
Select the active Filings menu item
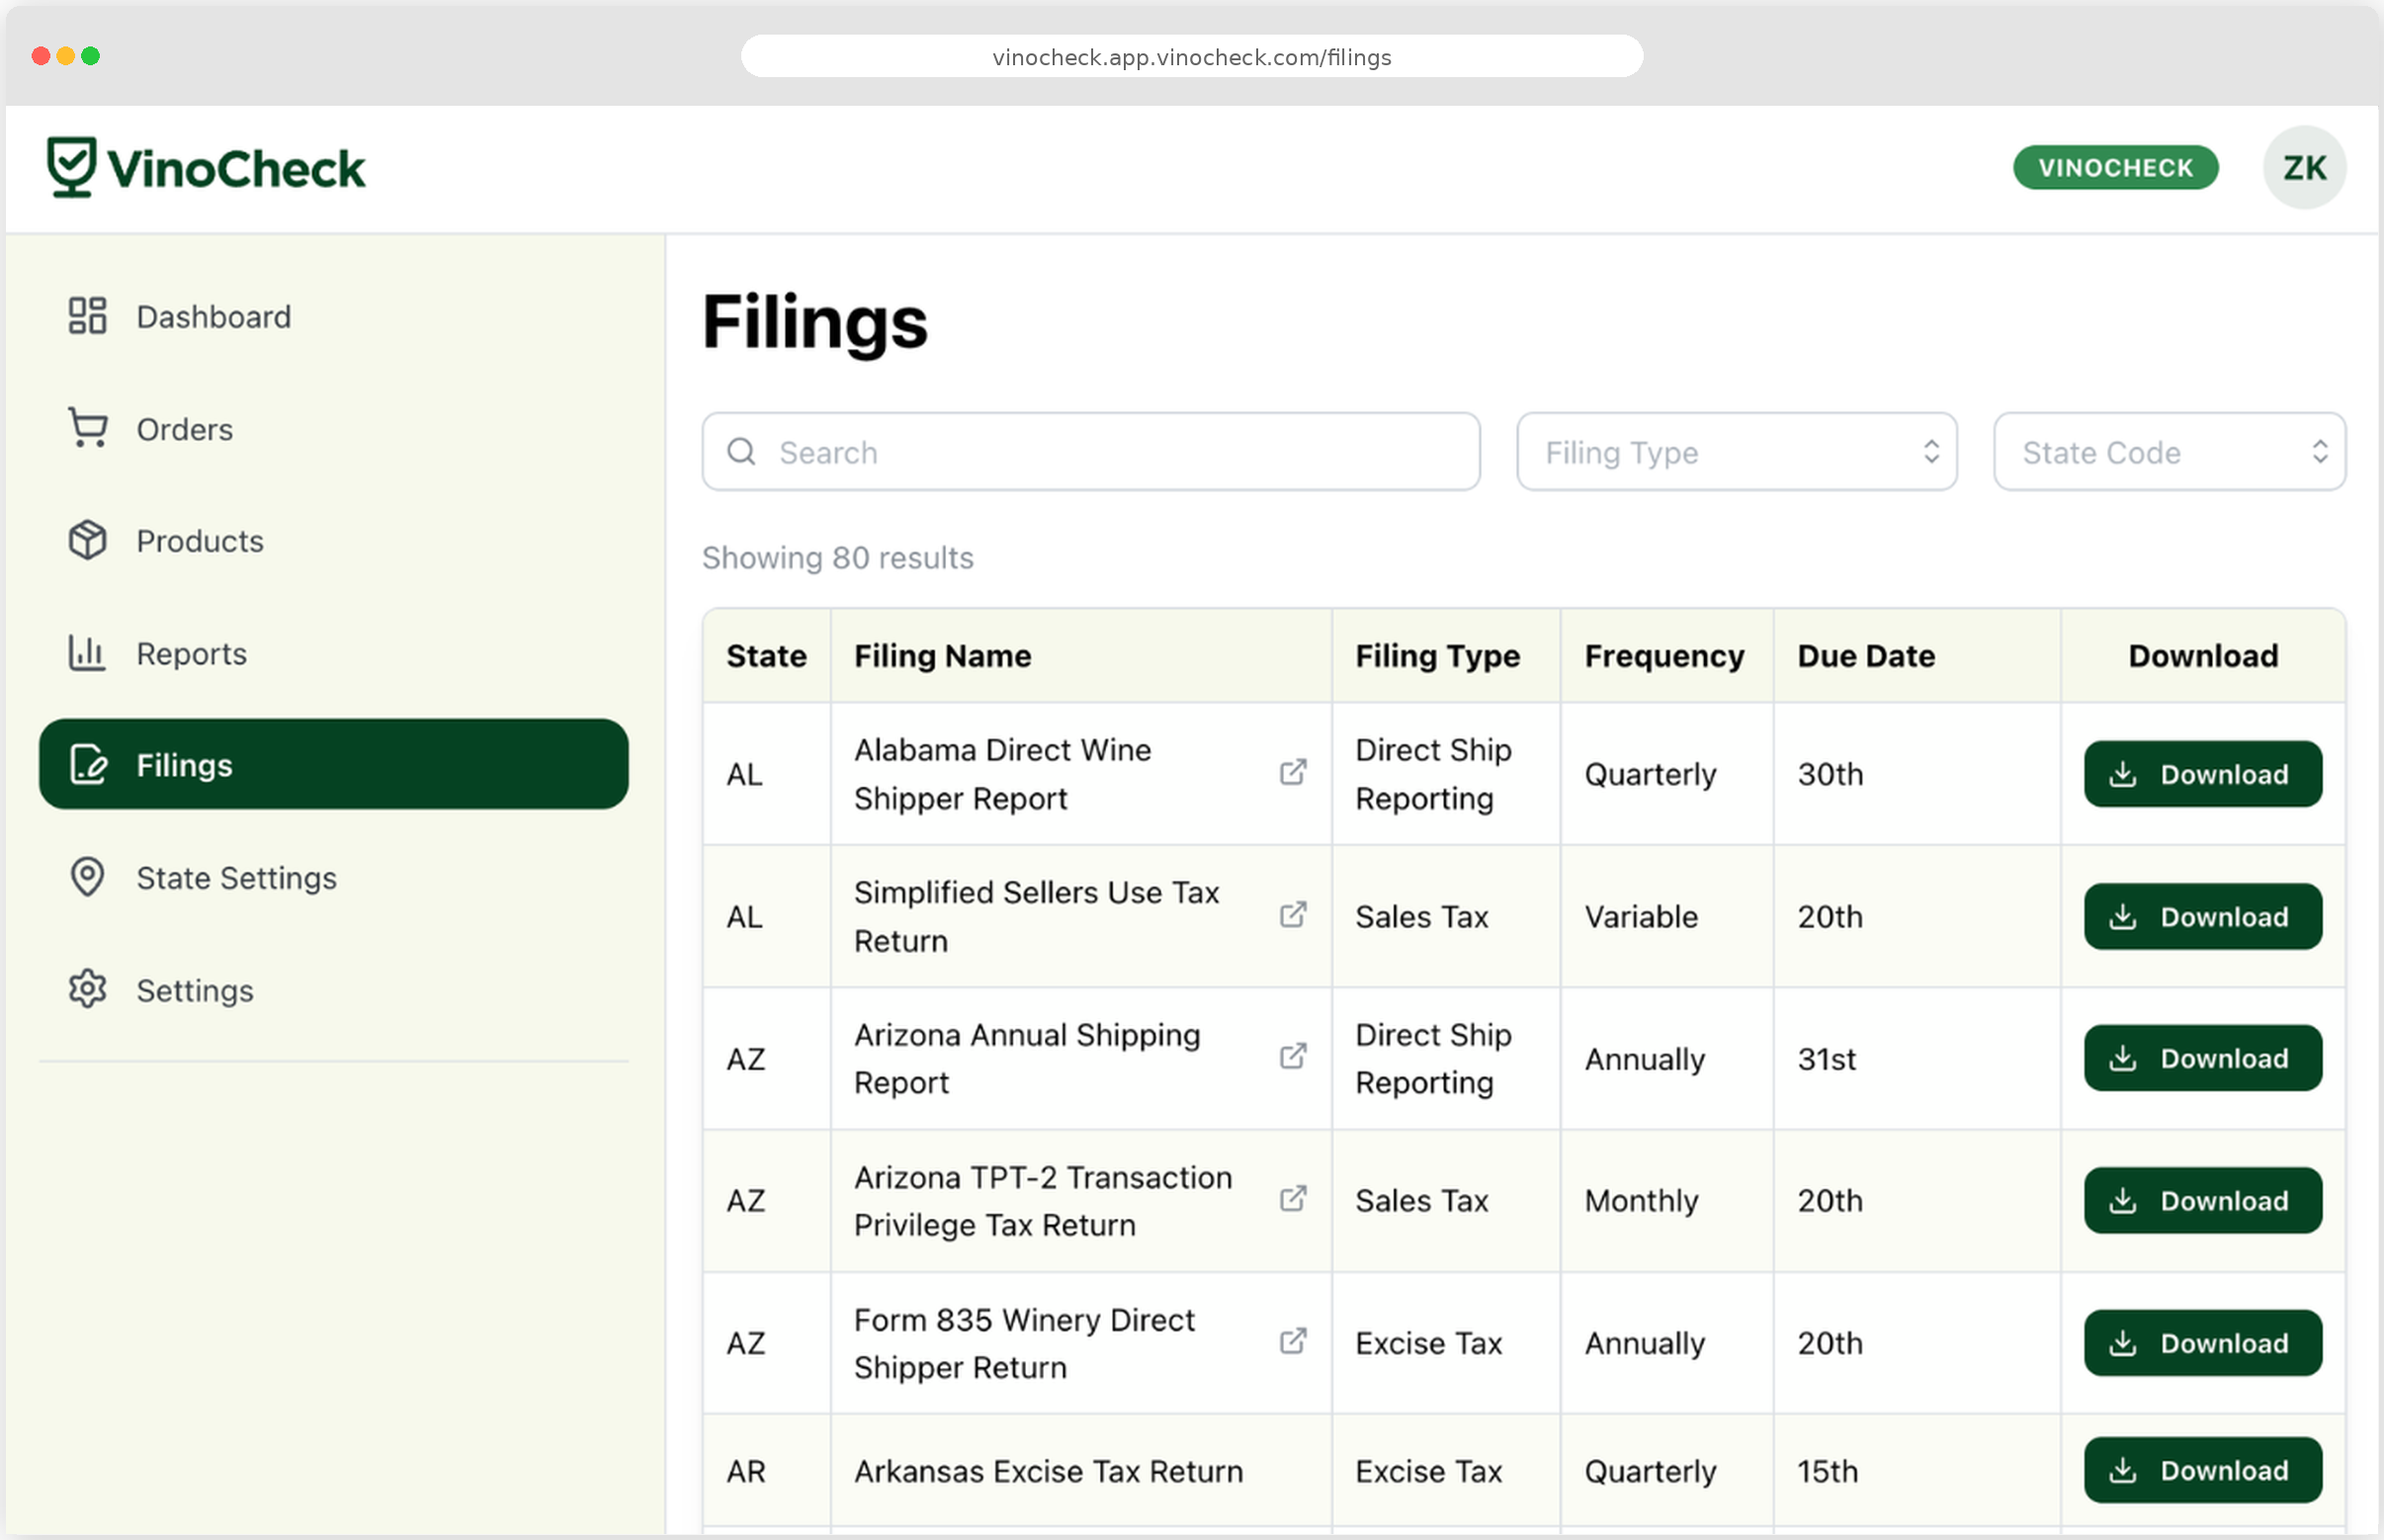tap(334, 764)
